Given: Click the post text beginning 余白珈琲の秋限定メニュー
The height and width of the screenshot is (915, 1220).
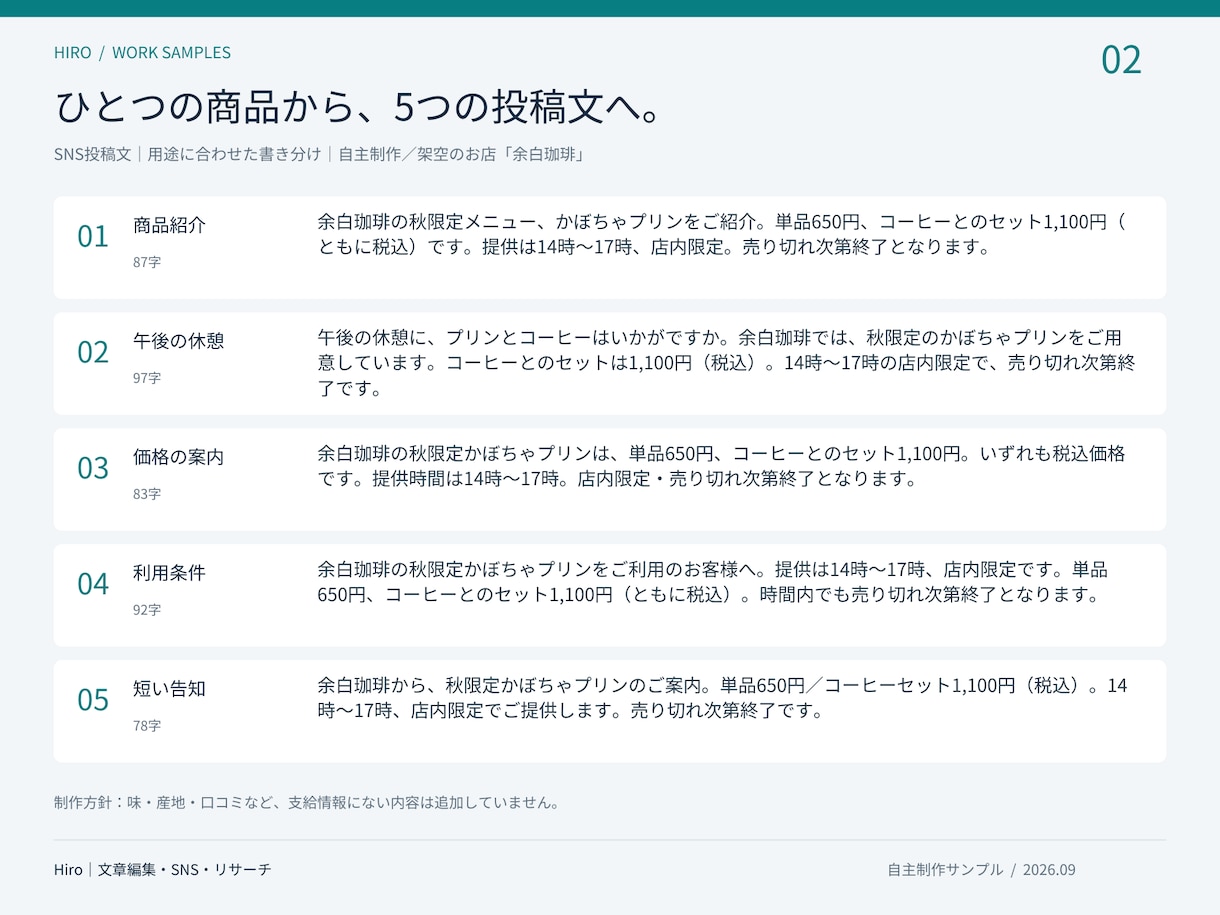Looking at the screenshot, I should pos(721,234).
